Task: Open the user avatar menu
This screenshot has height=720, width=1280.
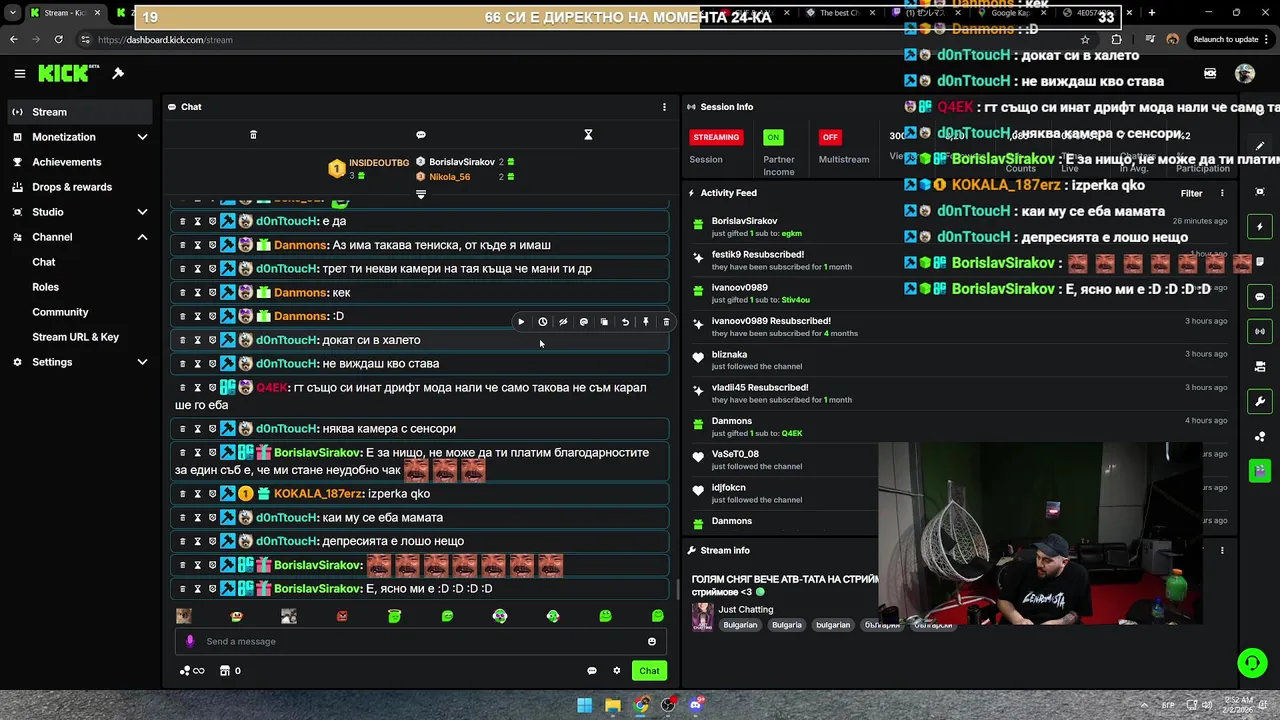Action: click(x=1245, y=73)
